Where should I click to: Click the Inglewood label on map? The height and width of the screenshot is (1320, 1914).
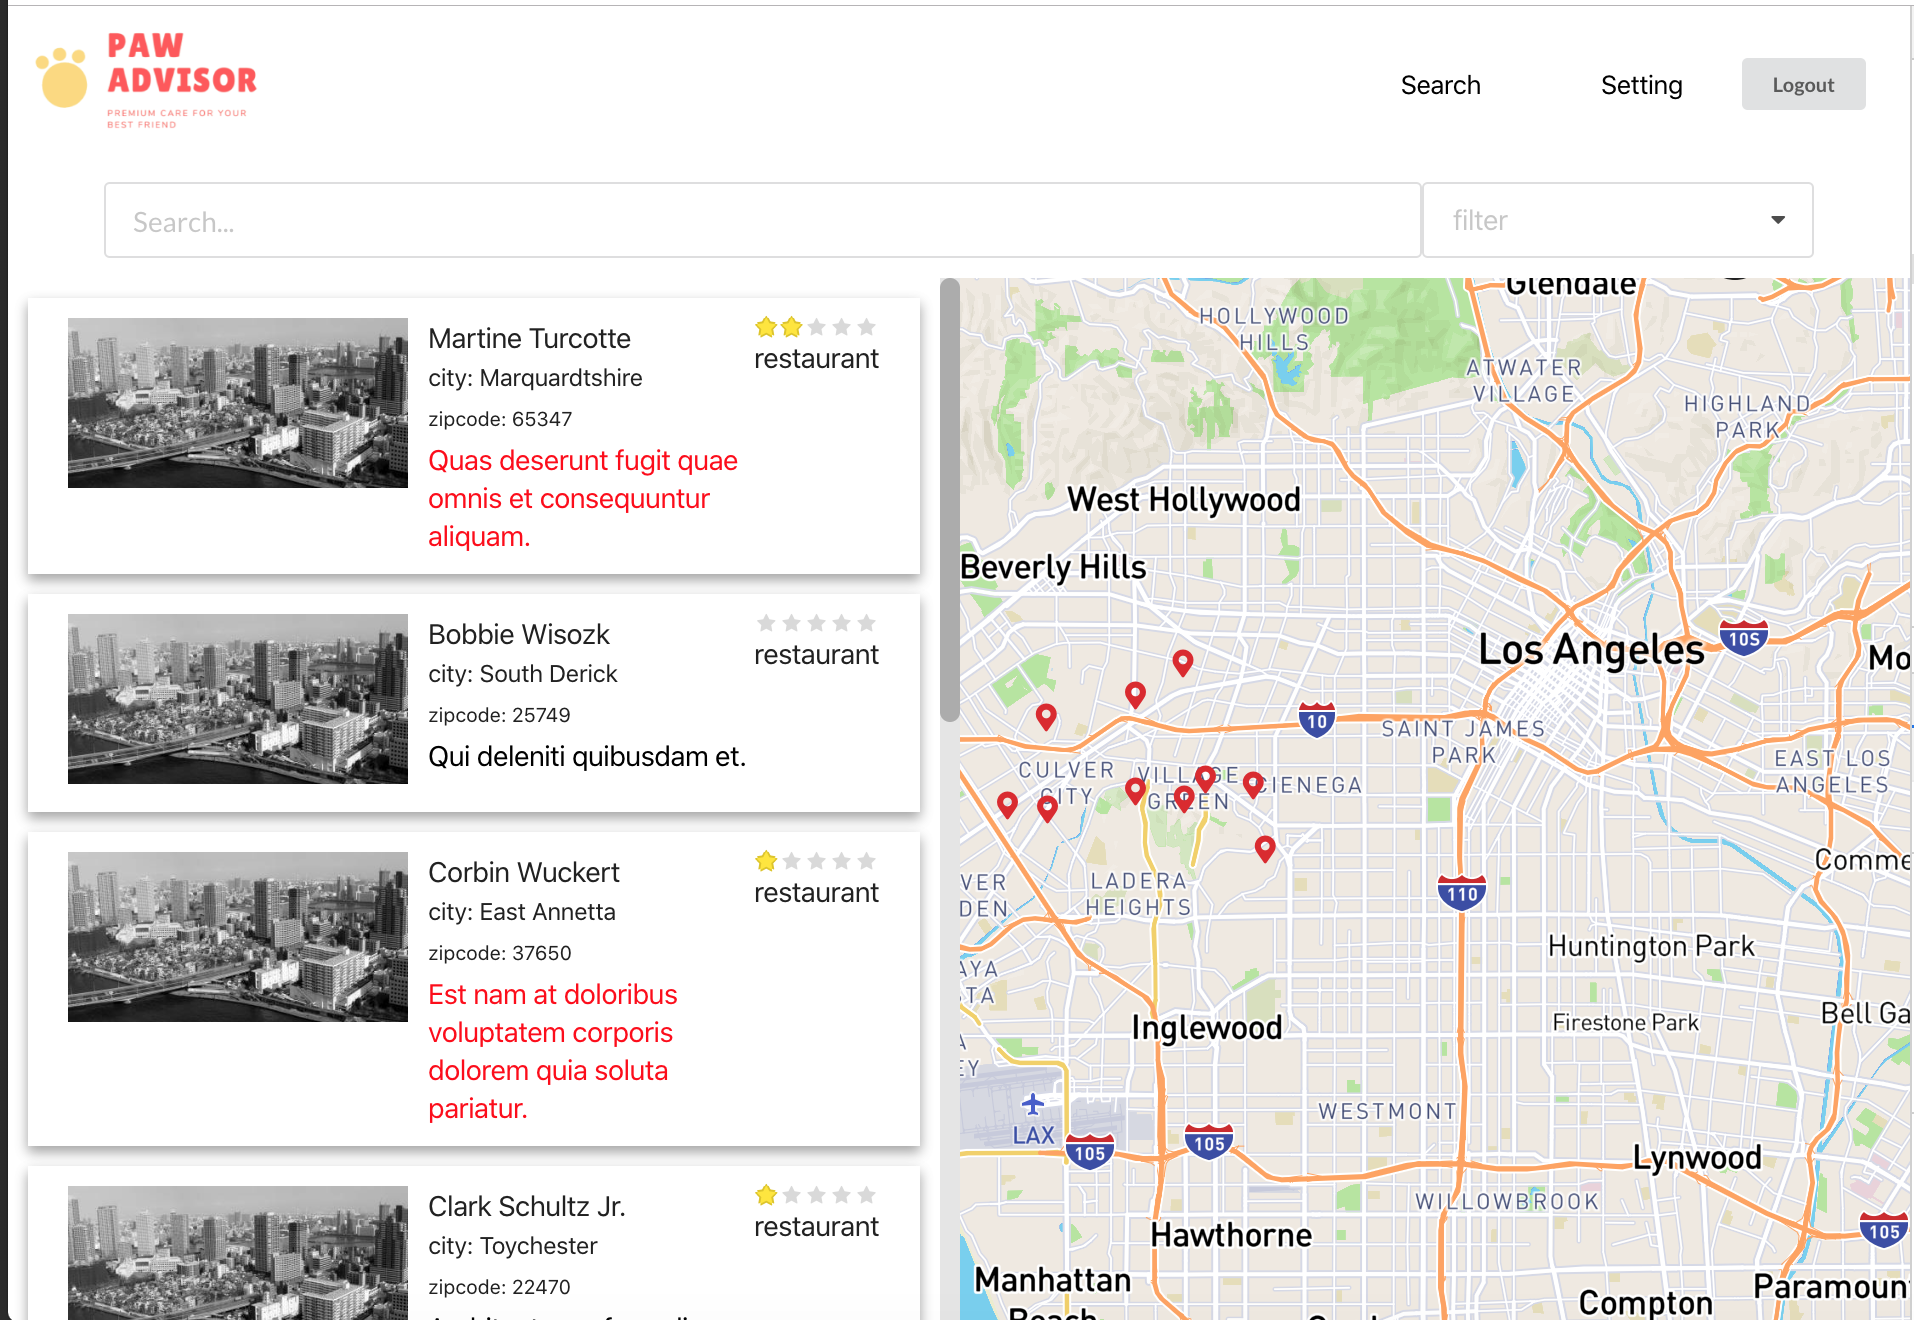1206,1028
